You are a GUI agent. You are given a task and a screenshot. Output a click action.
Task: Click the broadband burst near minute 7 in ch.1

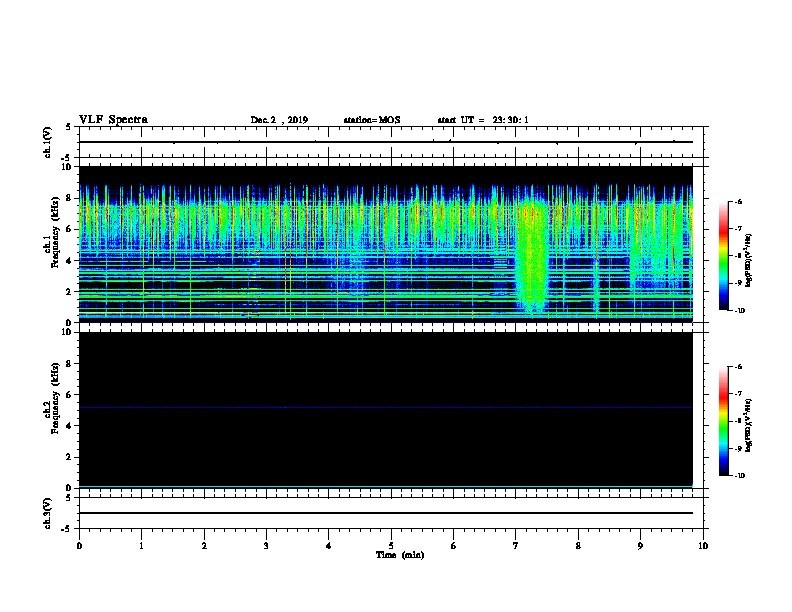[531, 258]
